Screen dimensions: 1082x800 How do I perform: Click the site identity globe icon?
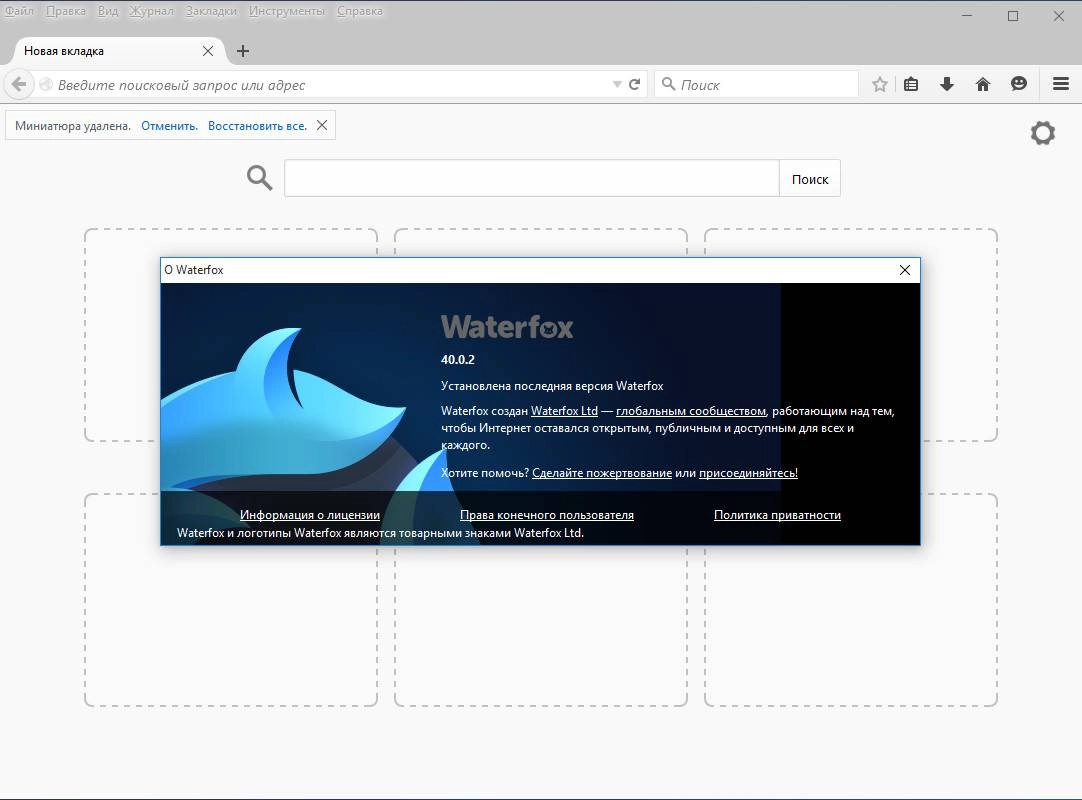tap(46, 84)
